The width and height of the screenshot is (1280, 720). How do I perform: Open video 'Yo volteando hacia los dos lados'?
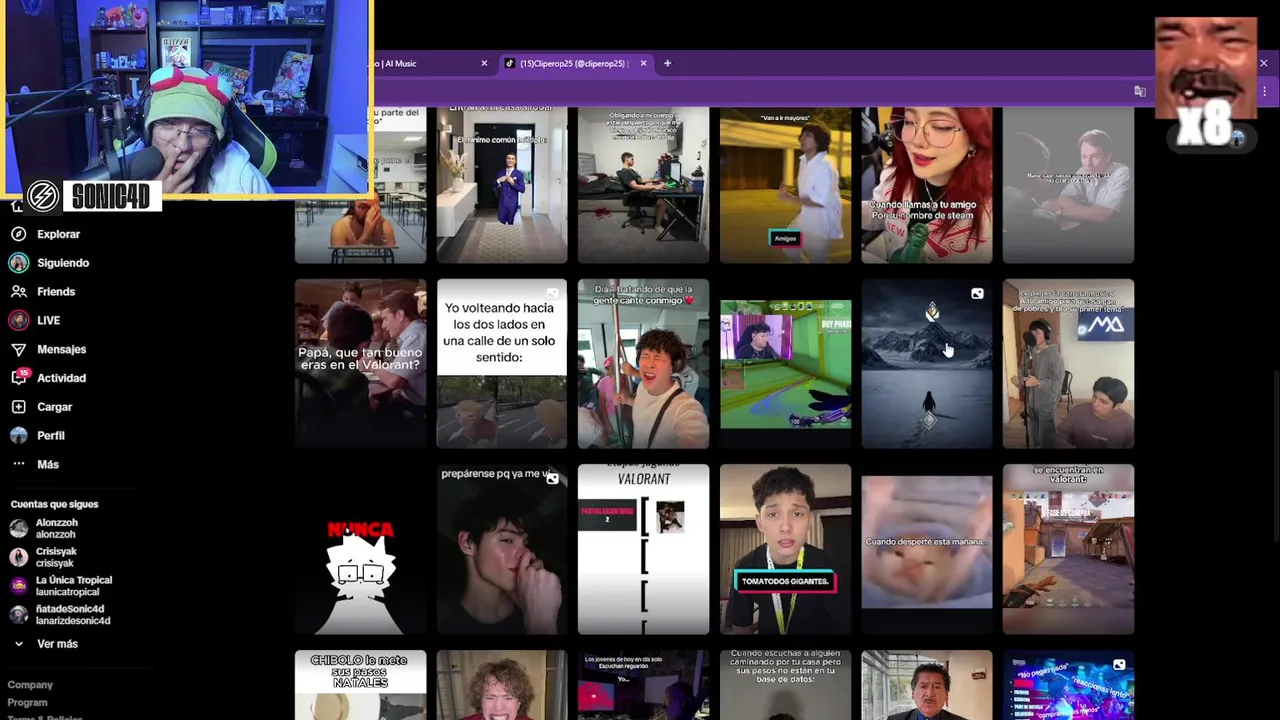click(x=502, y=364)
